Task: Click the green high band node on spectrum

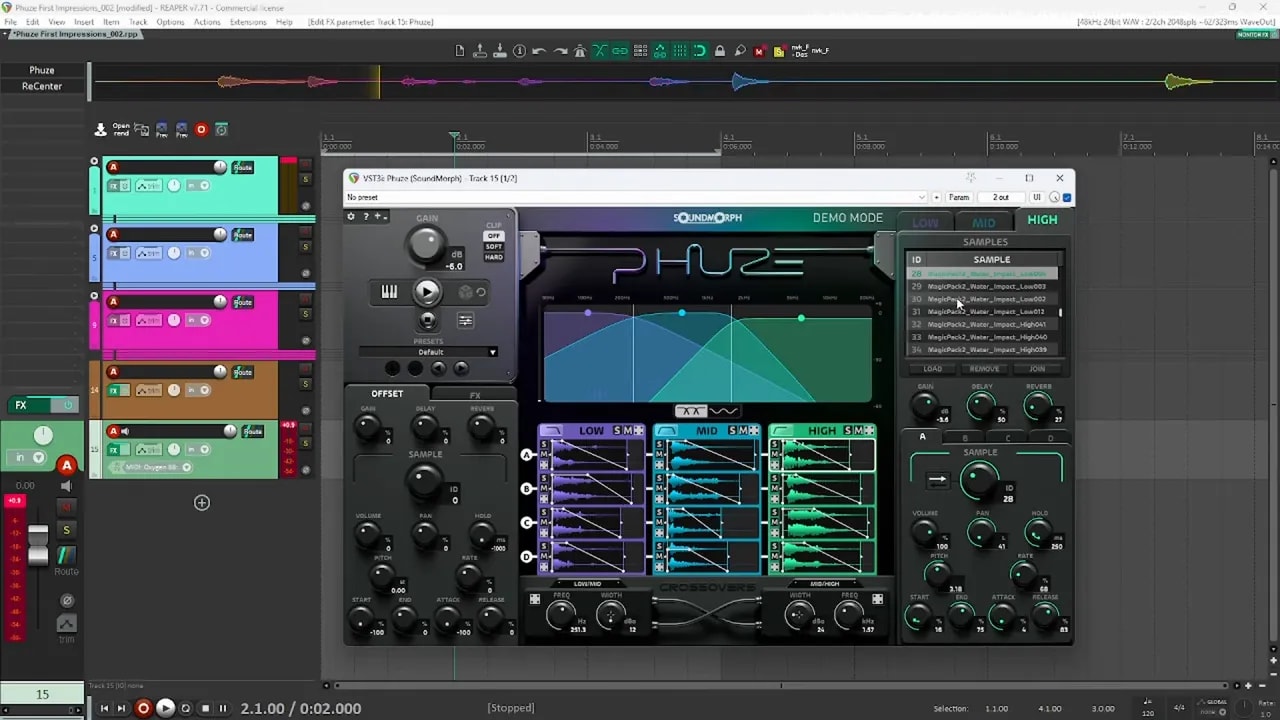Action: (x=801, y=318)
